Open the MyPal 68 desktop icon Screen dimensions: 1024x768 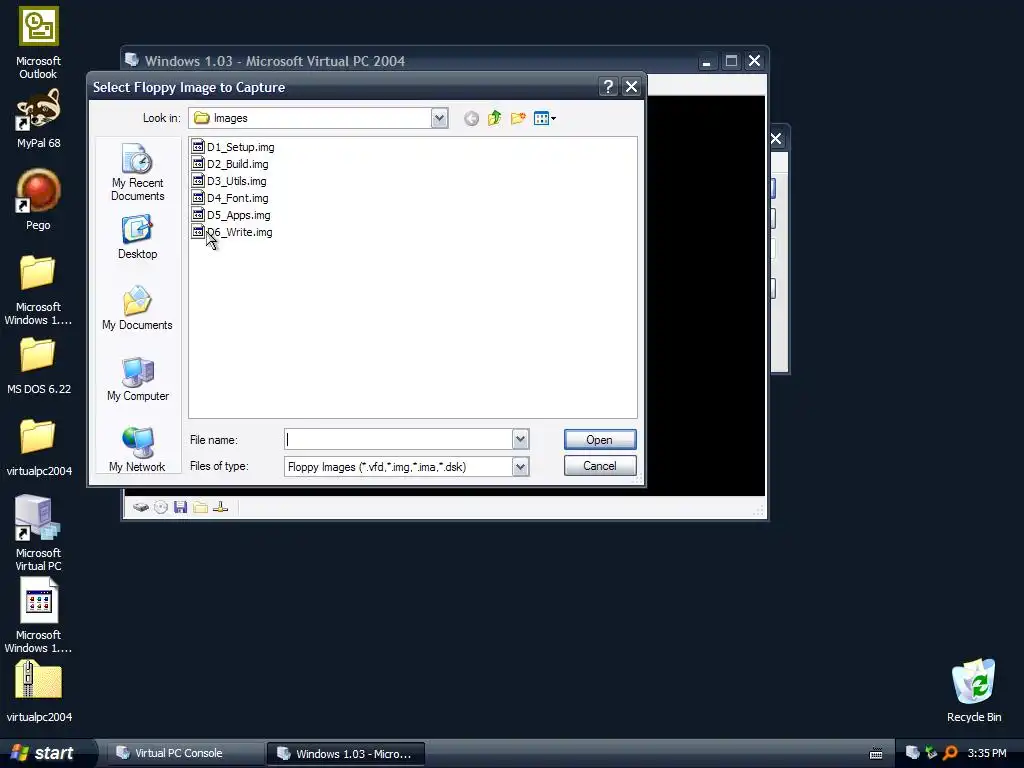[39, 119]
